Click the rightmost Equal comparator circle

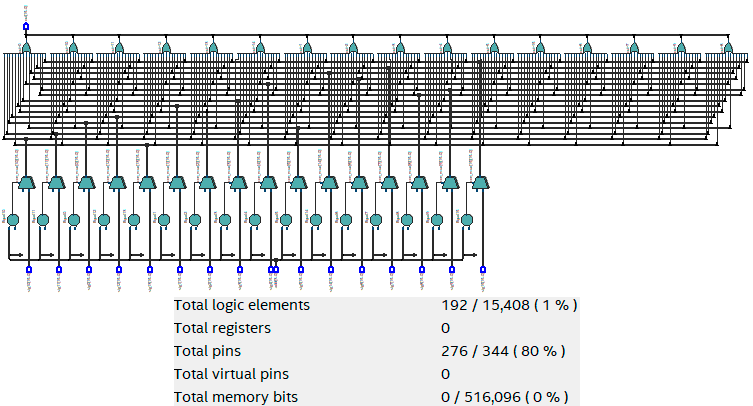pyautogui.click(x=467, y=220)
